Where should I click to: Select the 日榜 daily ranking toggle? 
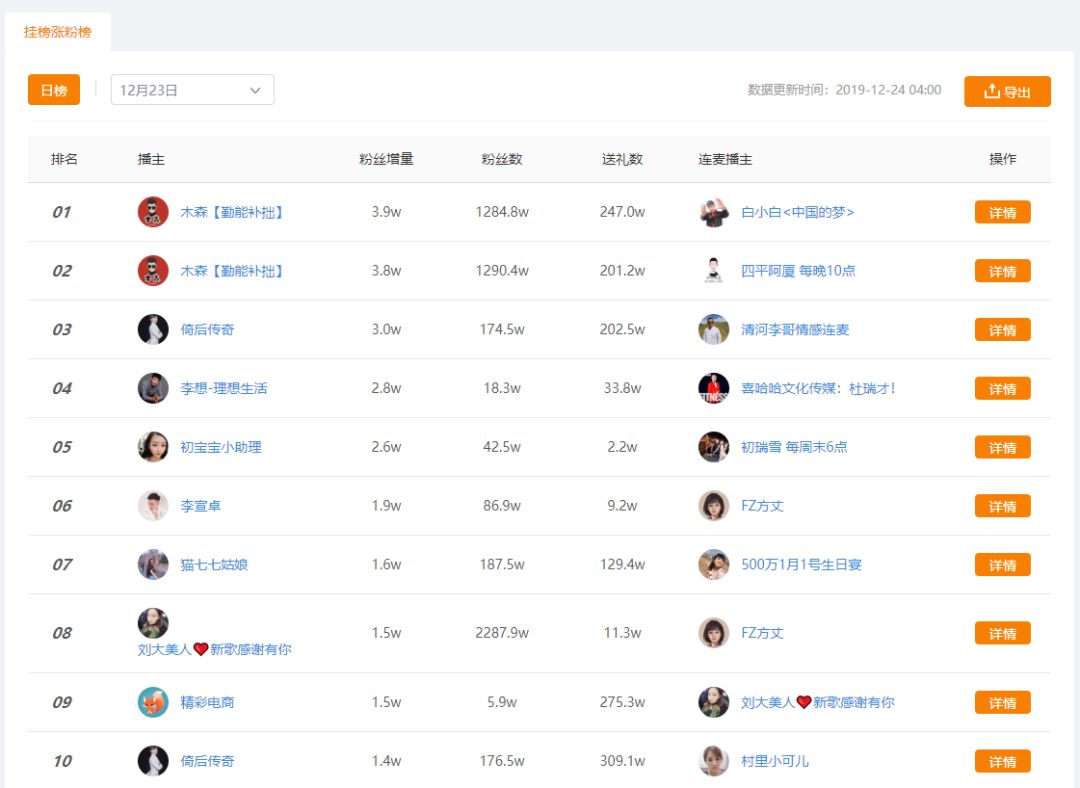coord(54,90)
